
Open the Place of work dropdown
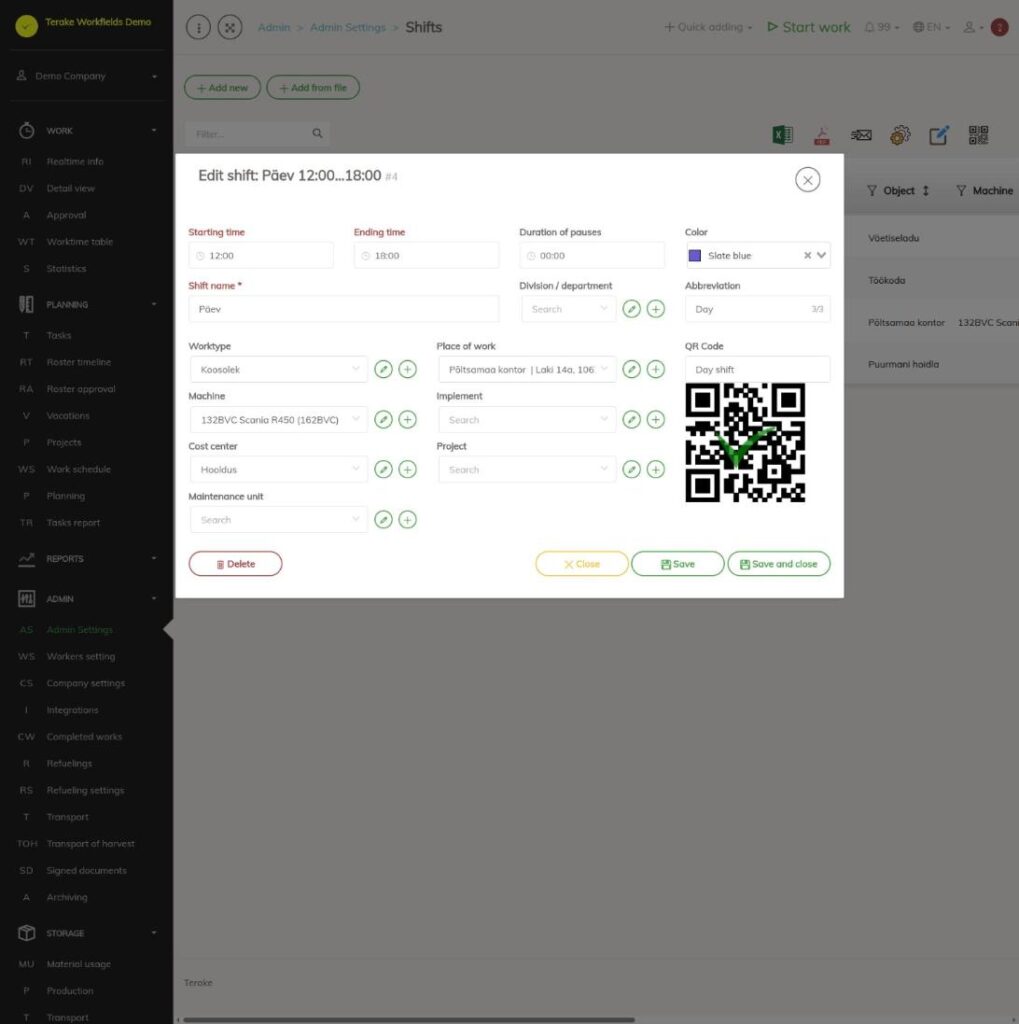tap(527, 370)
